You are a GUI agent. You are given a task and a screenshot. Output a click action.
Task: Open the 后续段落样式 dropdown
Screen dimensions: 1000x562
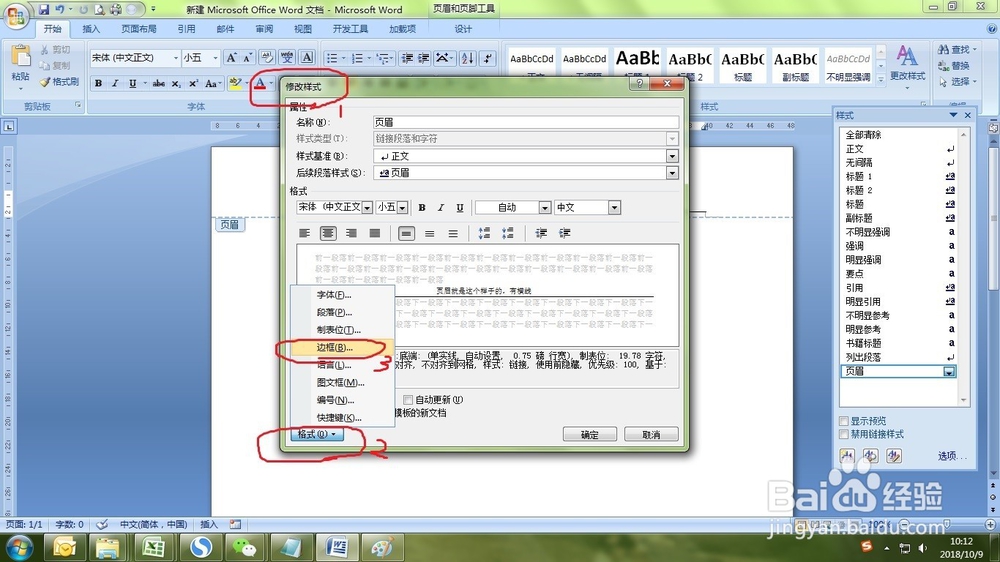[672, 173]
